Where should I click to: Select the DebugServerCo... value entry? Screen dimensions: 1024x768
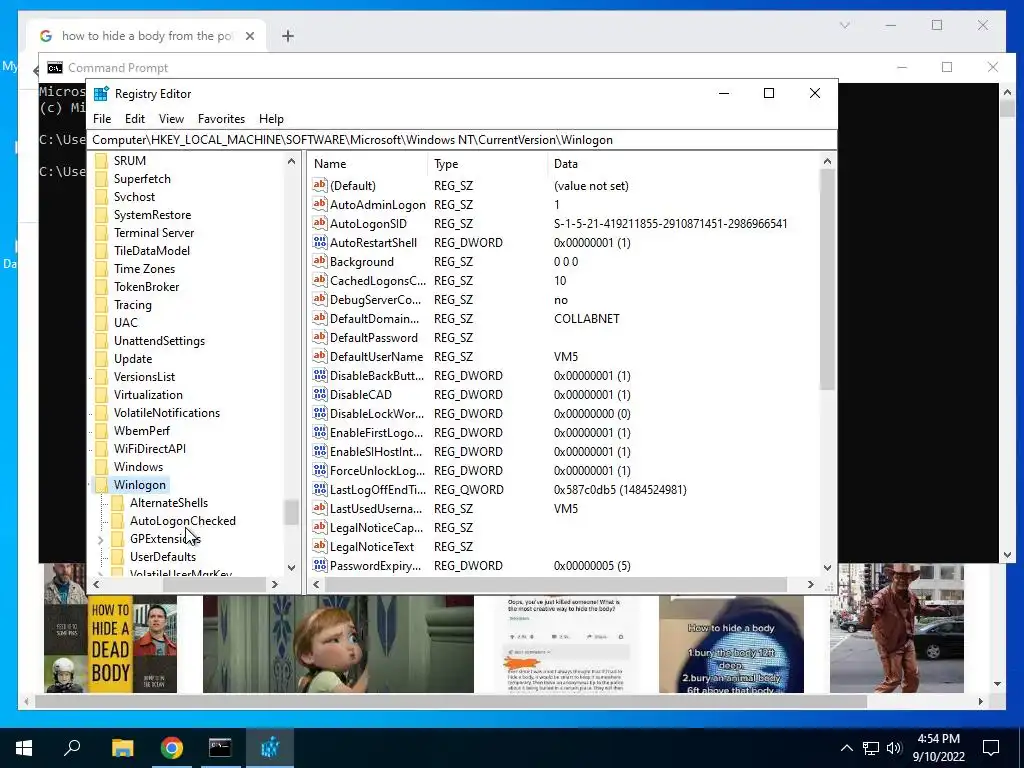click(x=376, y=300)
